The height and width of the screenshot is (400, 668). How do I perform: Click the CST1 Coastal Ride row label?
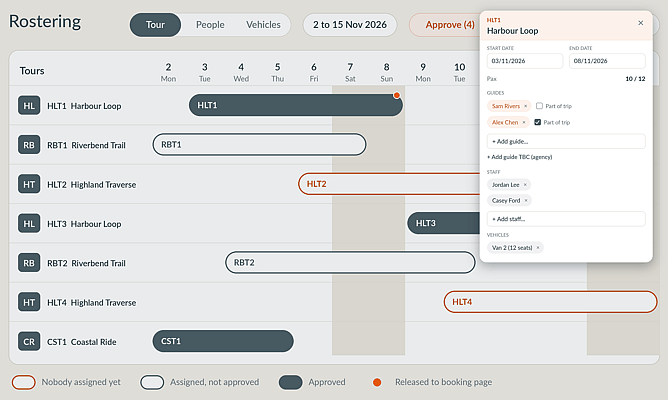(81, 342)
